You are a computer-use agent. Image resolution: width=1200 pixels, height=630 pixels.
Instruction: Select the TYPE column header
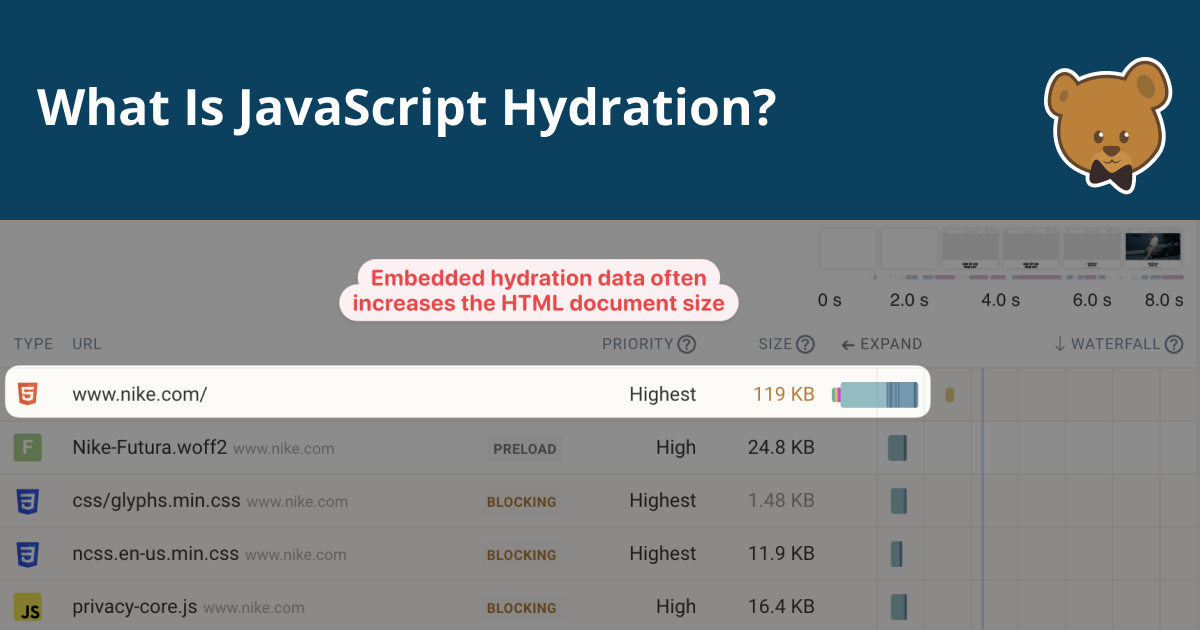tap(33, 344)
